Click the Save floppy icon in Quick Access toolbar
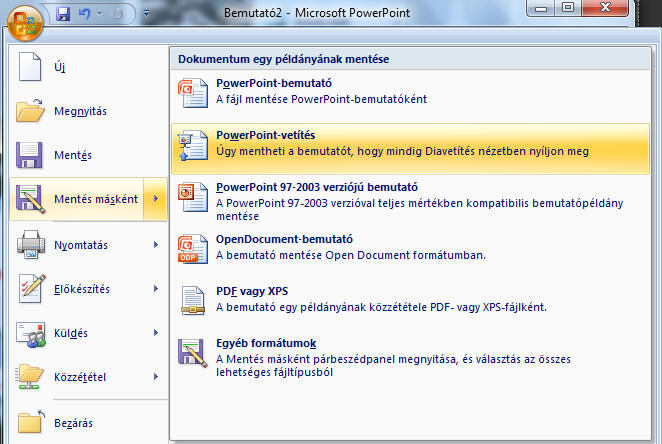Viewport: 662px width, 444px height. pyautogui.click(x=63, y=14)
